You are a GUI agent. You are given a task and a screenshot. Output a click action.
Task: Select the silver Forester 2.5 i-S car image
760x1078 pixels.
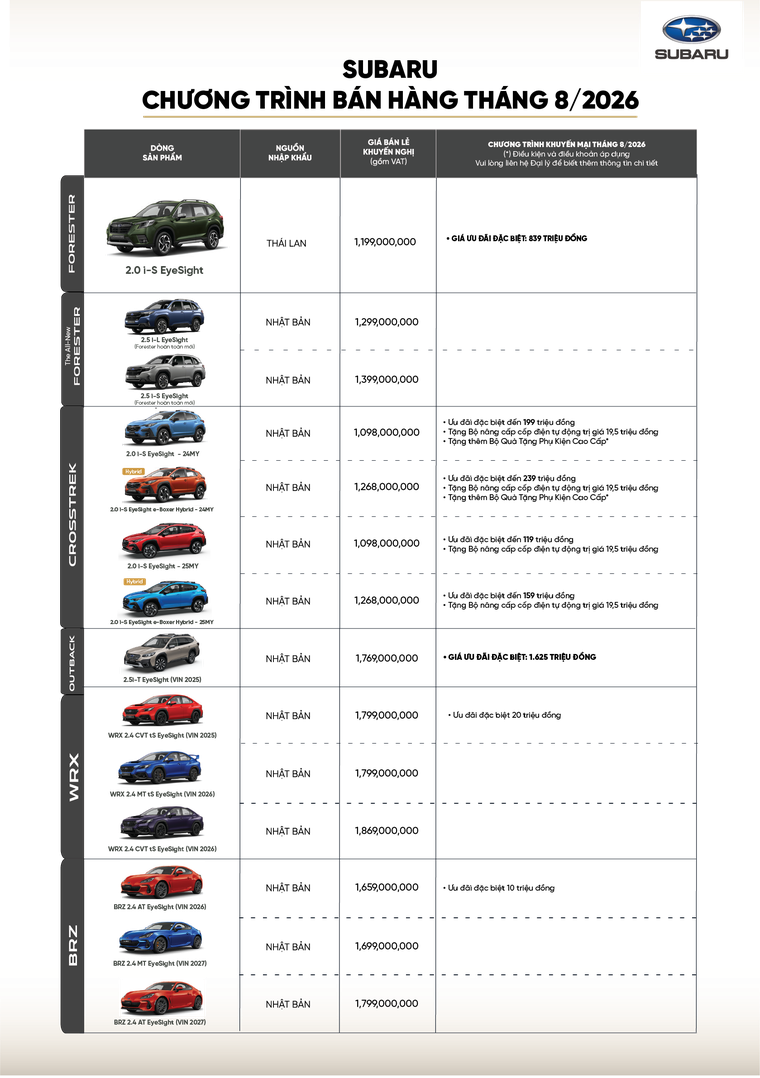pos(164,373)
